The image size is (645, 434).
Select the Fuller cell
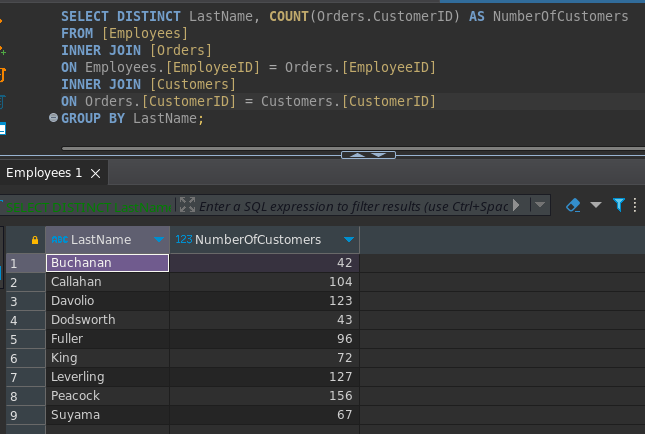pos(107,339)
